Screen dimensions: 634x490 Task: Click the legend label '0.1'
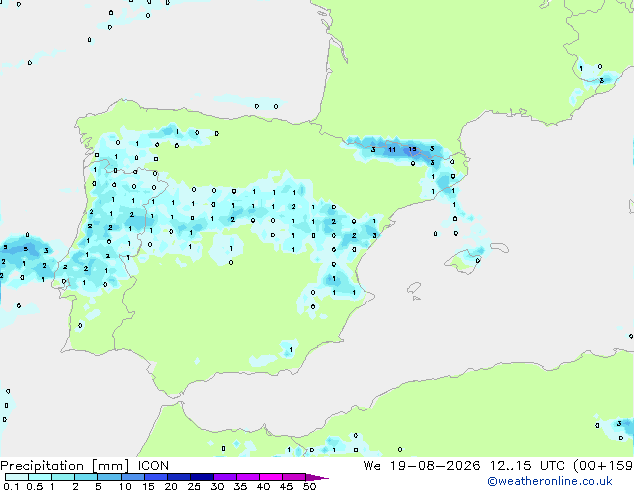click(x=11, y=486)
